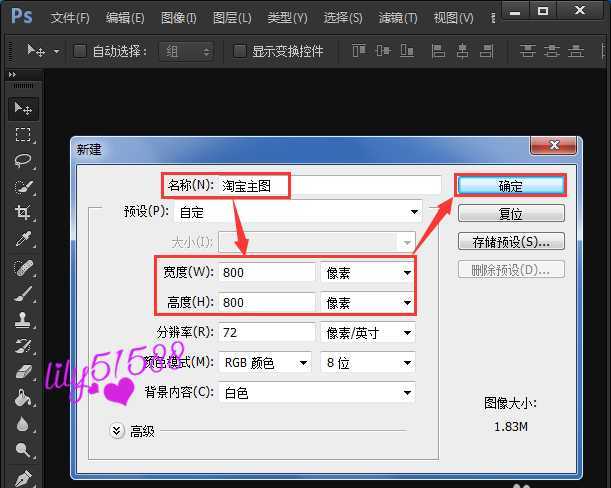Viewport: 611px width, 488px height.
Task: Select the Move tool in the toolbox
Action: click(22, 109)
